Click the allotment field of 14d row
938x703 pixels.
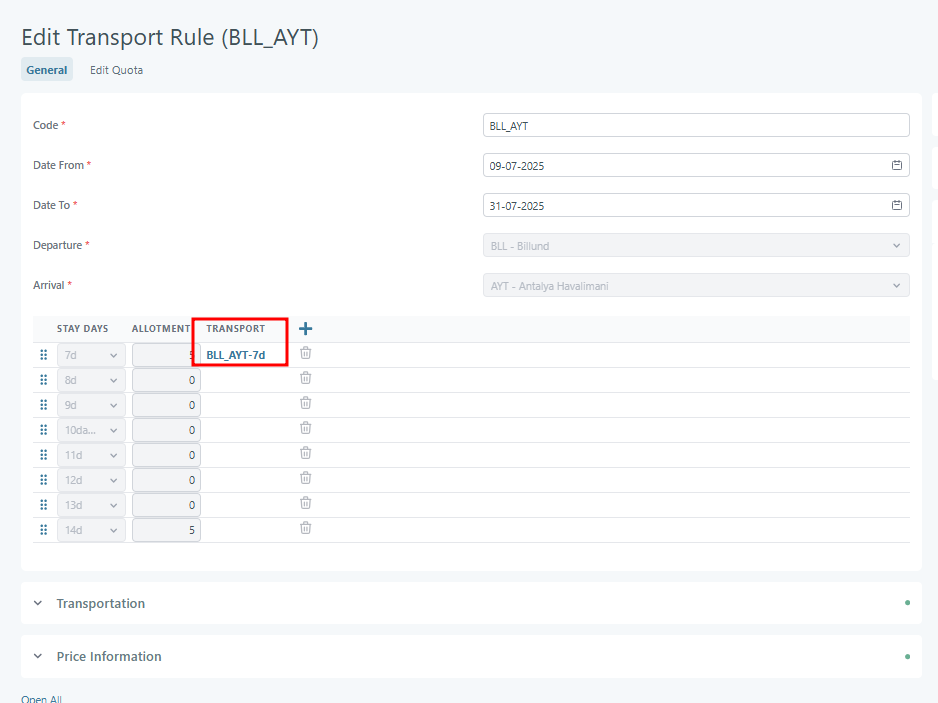[166, 530]
